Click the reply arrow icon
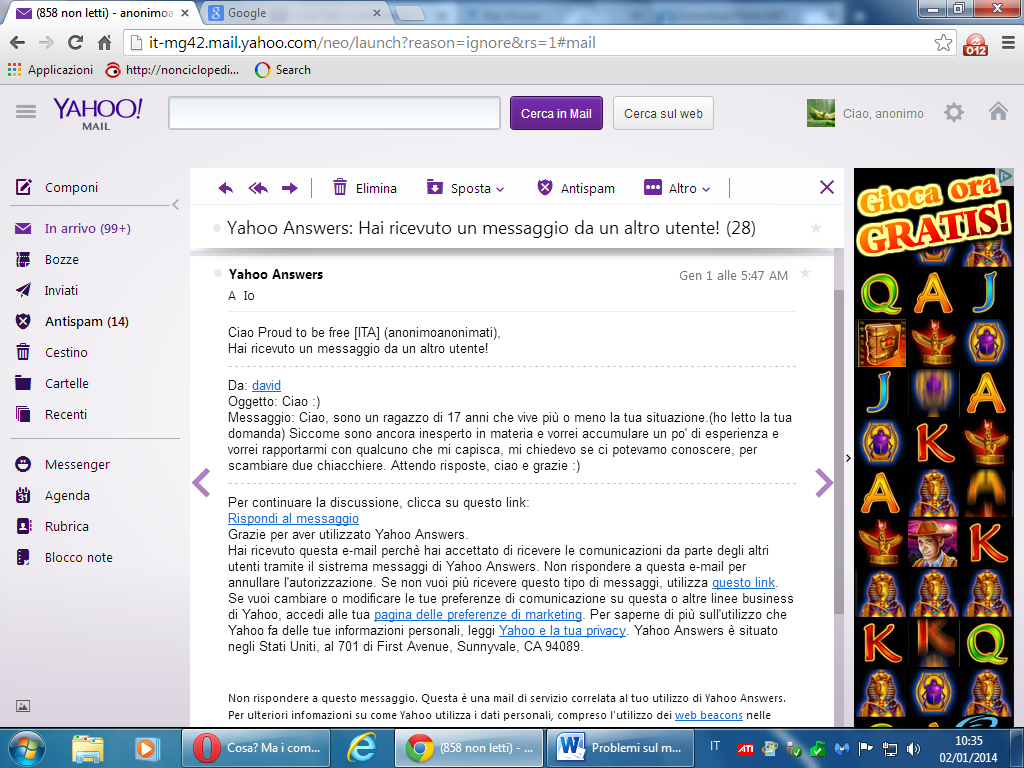Screen dimensions: 1024x768 [226, 188]
